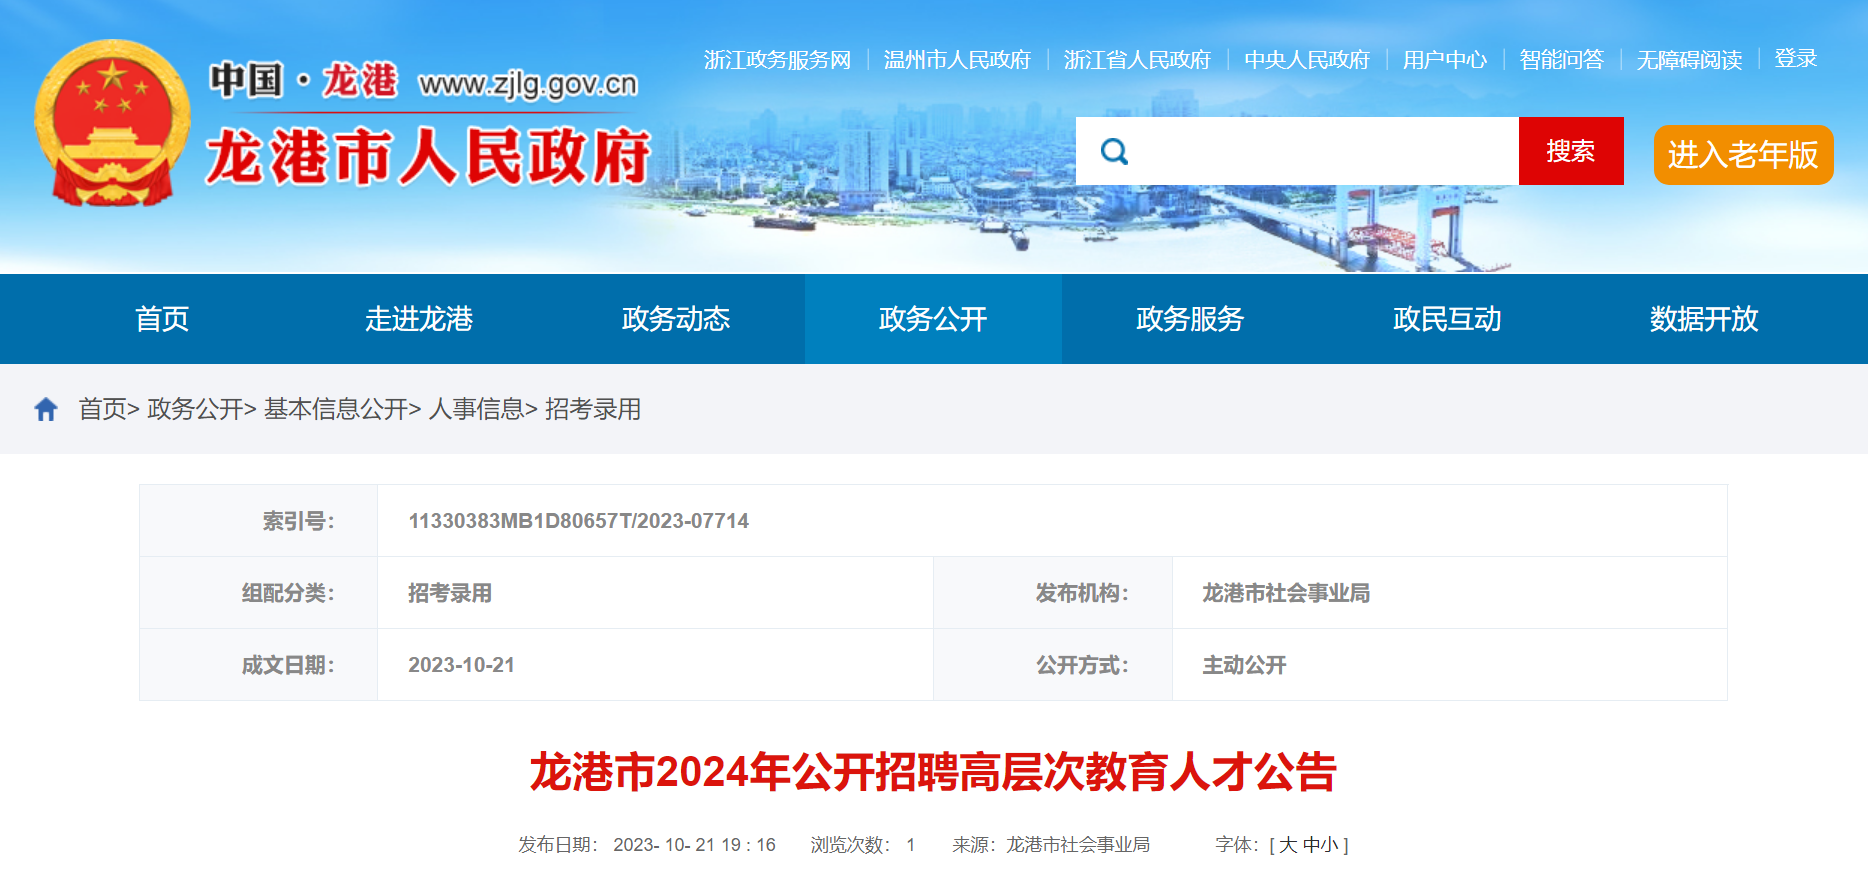The image size is (1868, 872).
Task: Set font size to 小
Action: coord(1329,845)
